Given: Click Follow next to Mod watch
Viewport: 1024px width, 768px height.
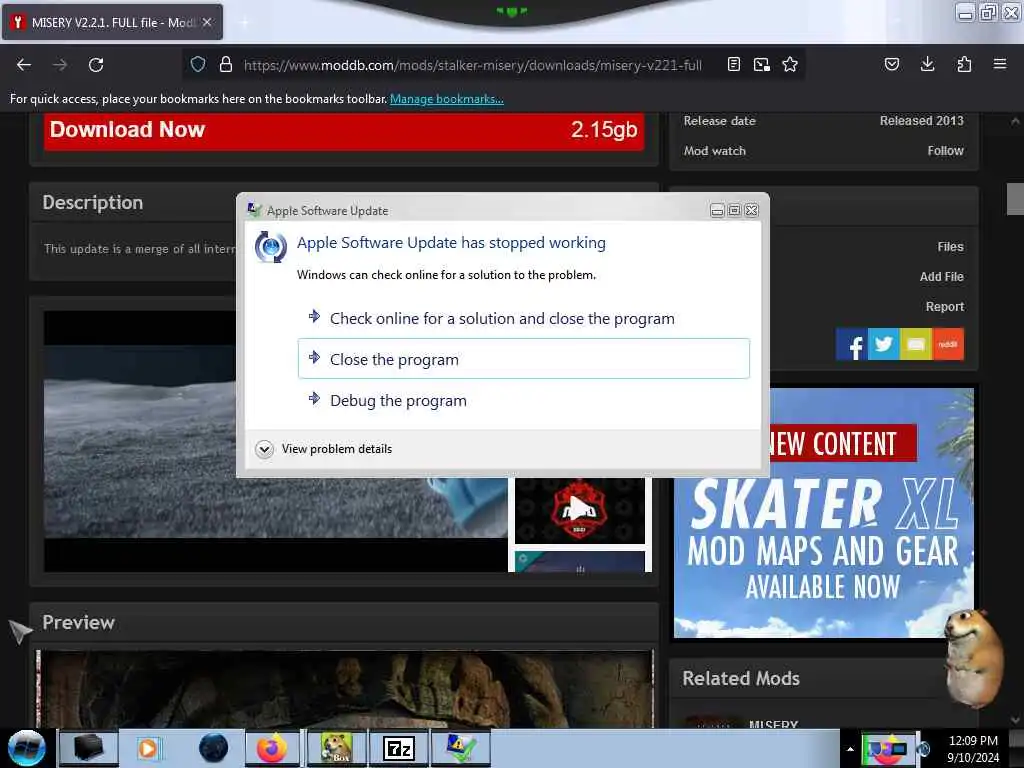Looking at the screenshot, I should (x=945, y=151).
